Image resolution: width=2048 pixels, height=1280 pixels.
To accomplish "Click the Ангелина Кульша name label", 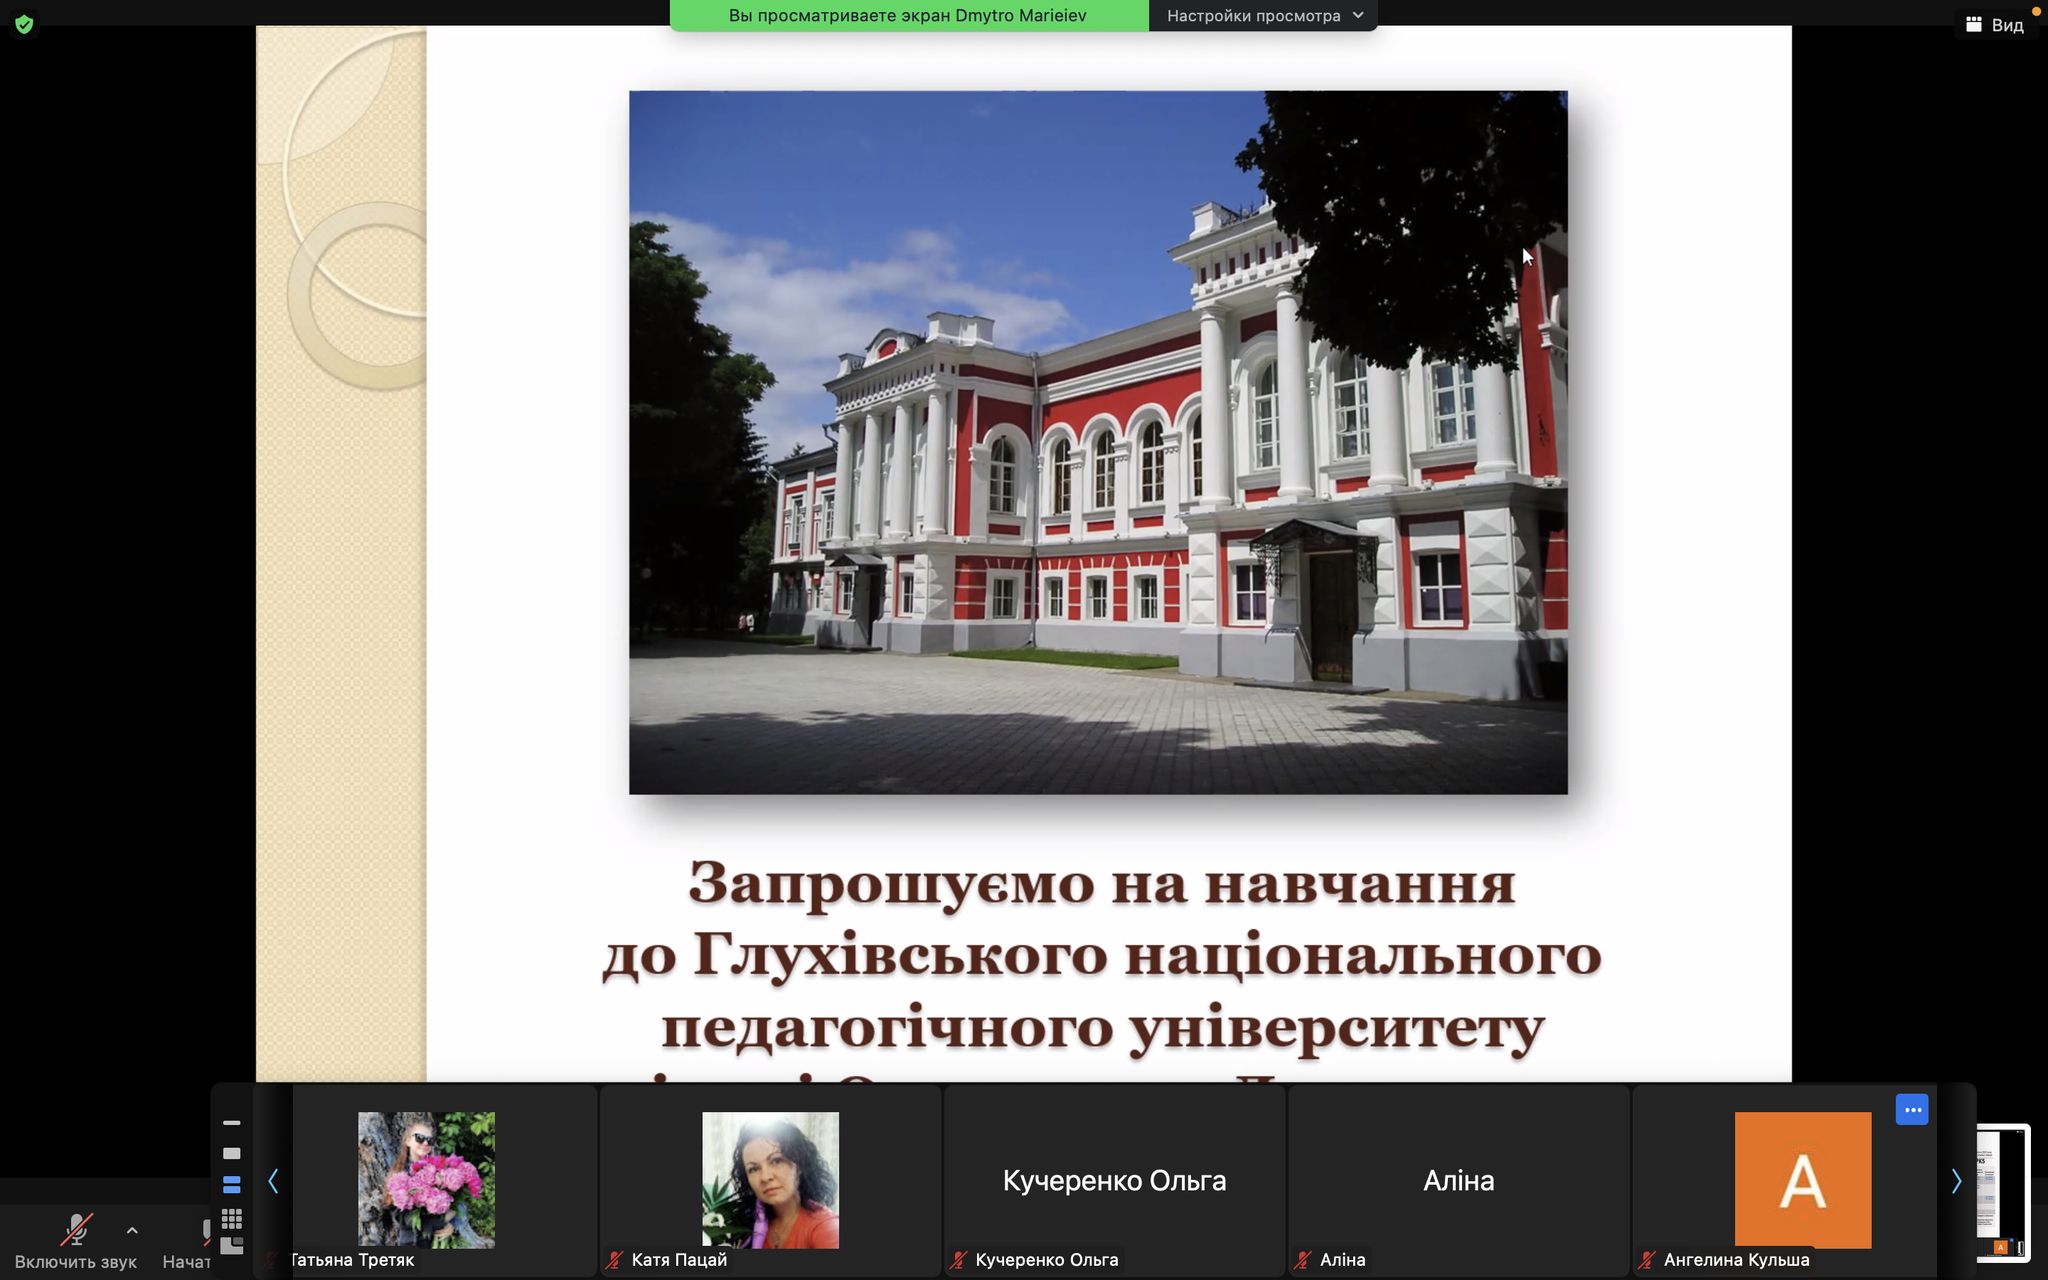I will click(1736, 1260).
